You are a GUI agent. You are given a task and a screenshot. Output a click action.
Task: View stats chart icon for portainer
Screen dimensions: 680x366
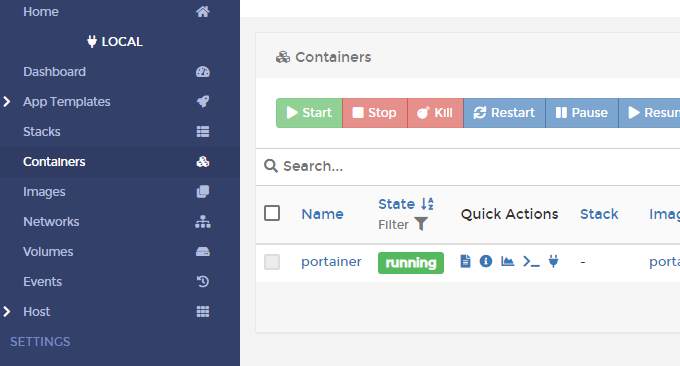pyautogui.click(x=507, y=261)
